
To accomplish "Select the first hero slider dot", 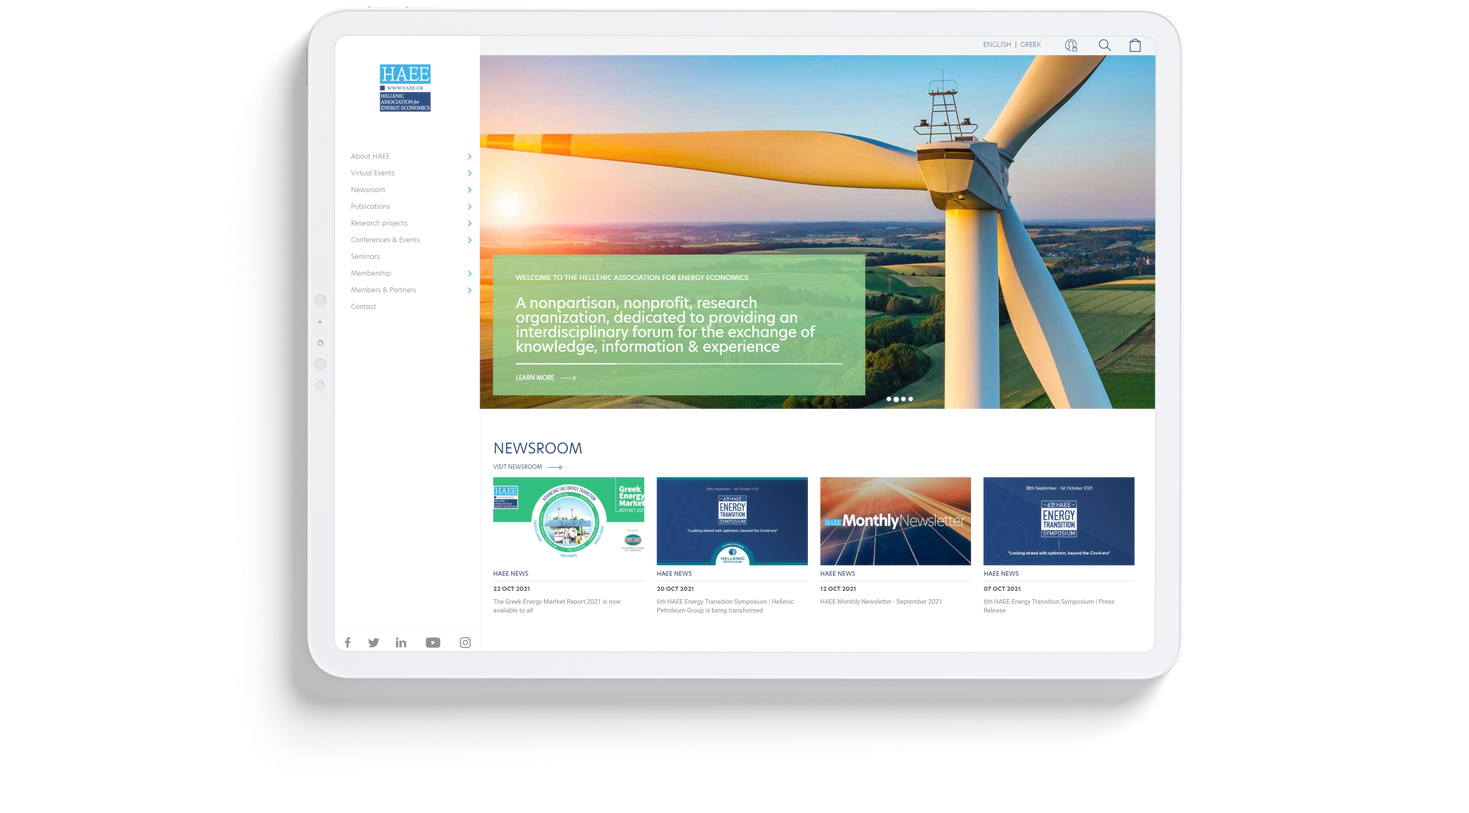I will point(888,399).
